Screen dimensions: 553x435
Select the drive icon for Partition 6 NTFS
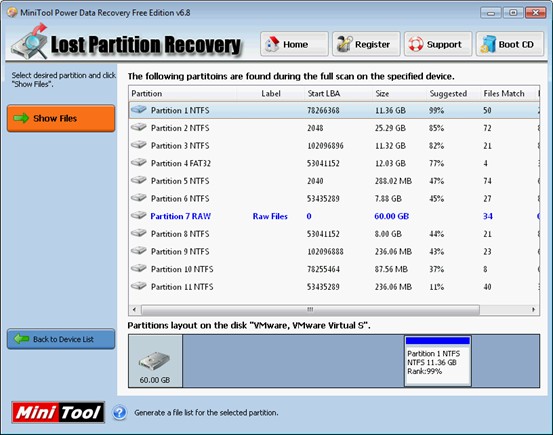(139, 198)
